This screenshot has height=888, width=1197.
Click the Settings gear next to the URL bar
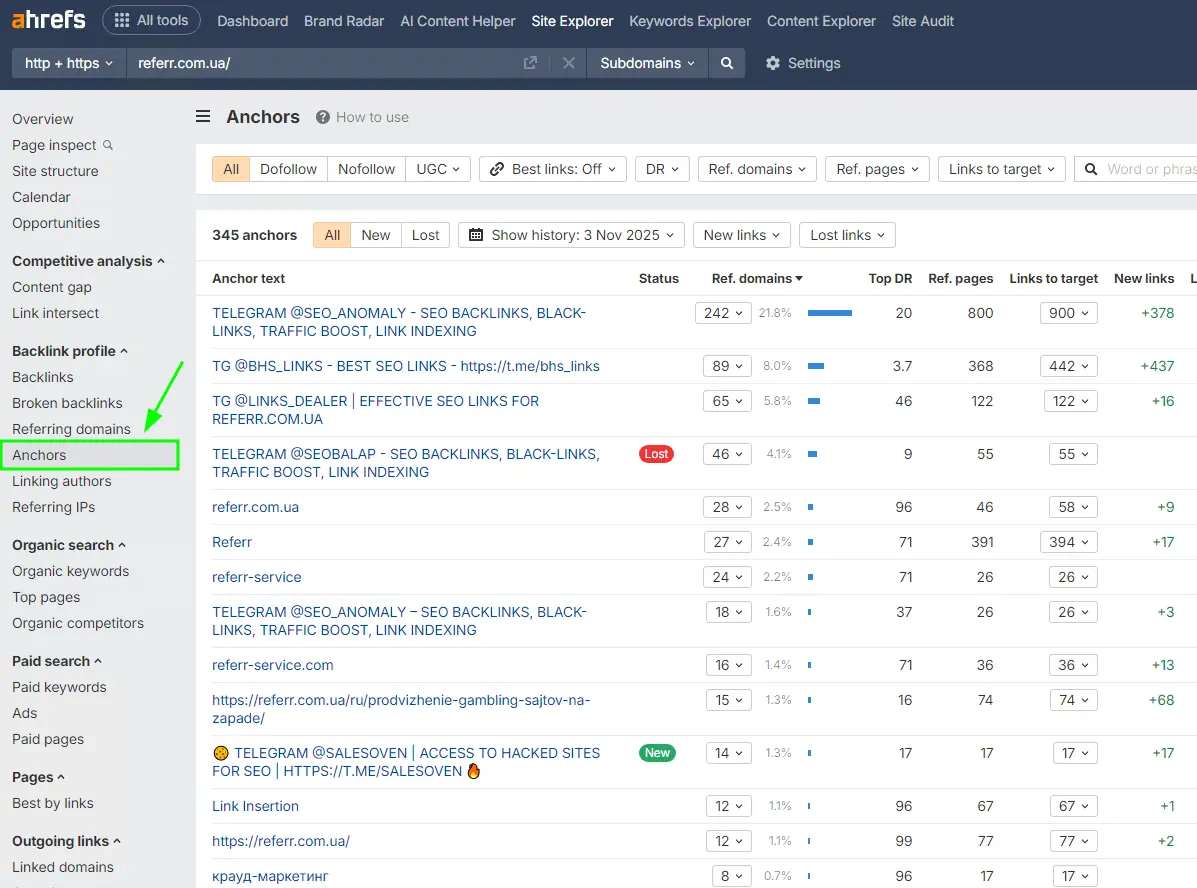(774, 62)
